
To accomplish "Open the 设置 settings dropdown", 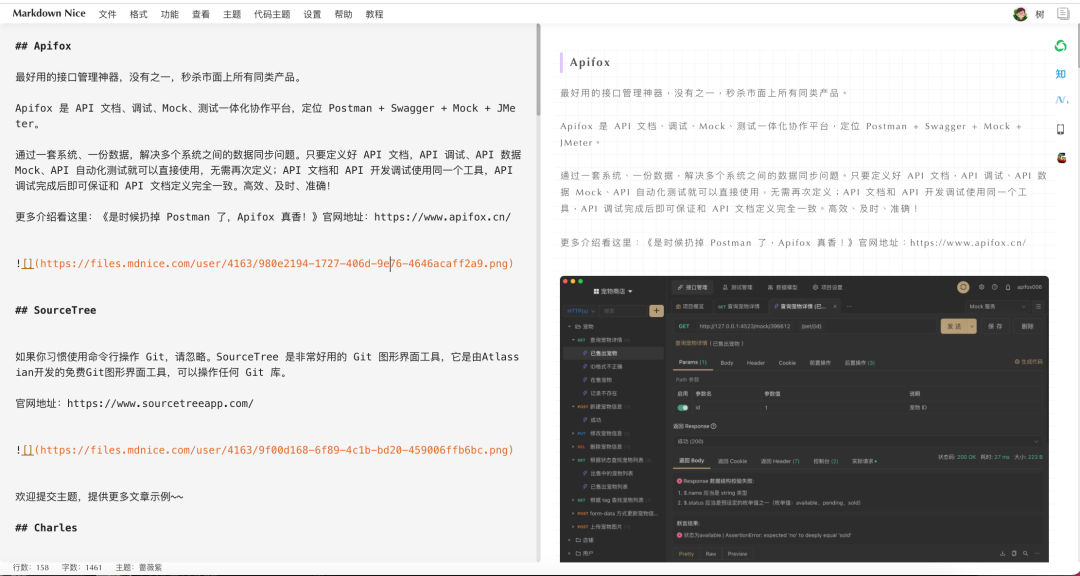I will pyautogui.click(x=310, y=14).
